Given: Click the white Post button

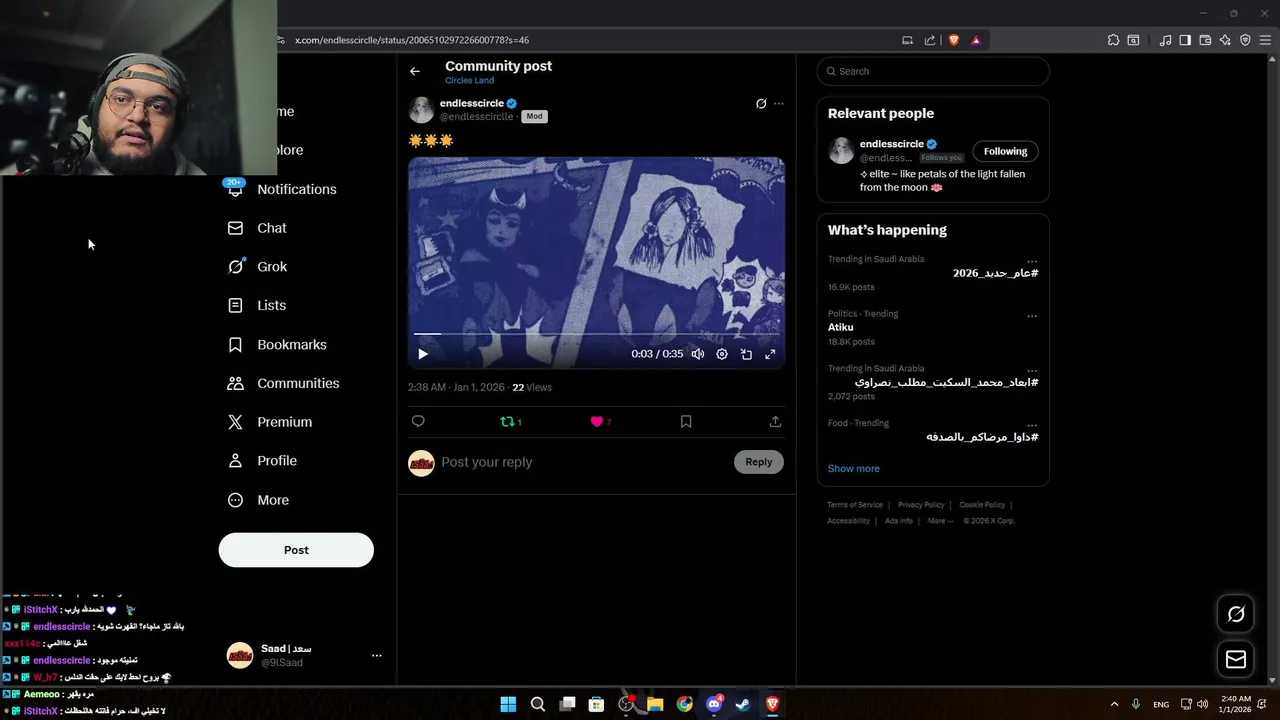Looking at the screenshot, I should tap(296, 550).
